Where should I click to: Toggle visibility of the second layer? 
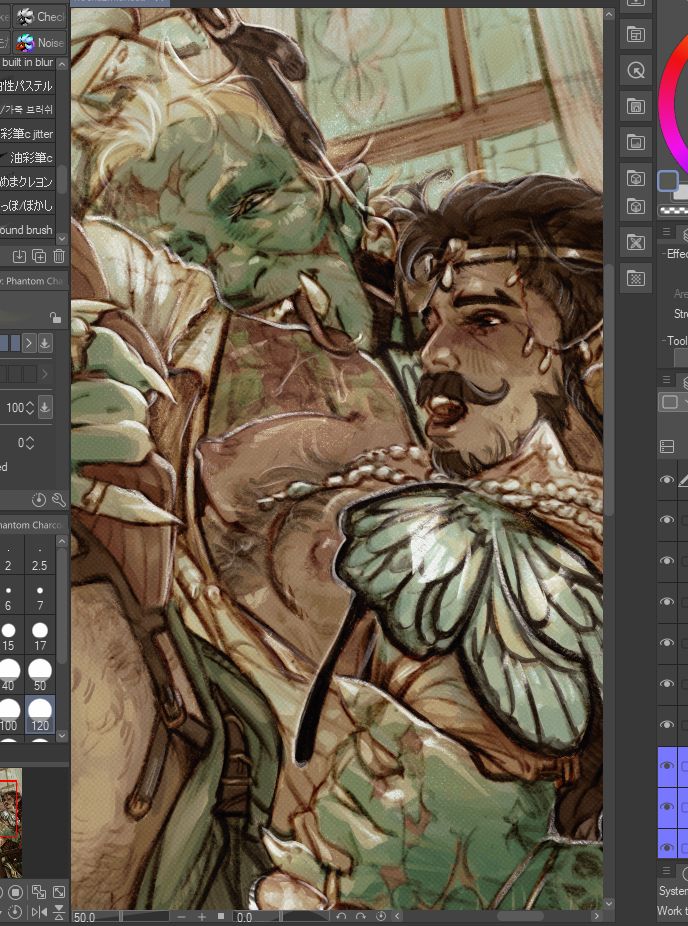coord(667,520)
